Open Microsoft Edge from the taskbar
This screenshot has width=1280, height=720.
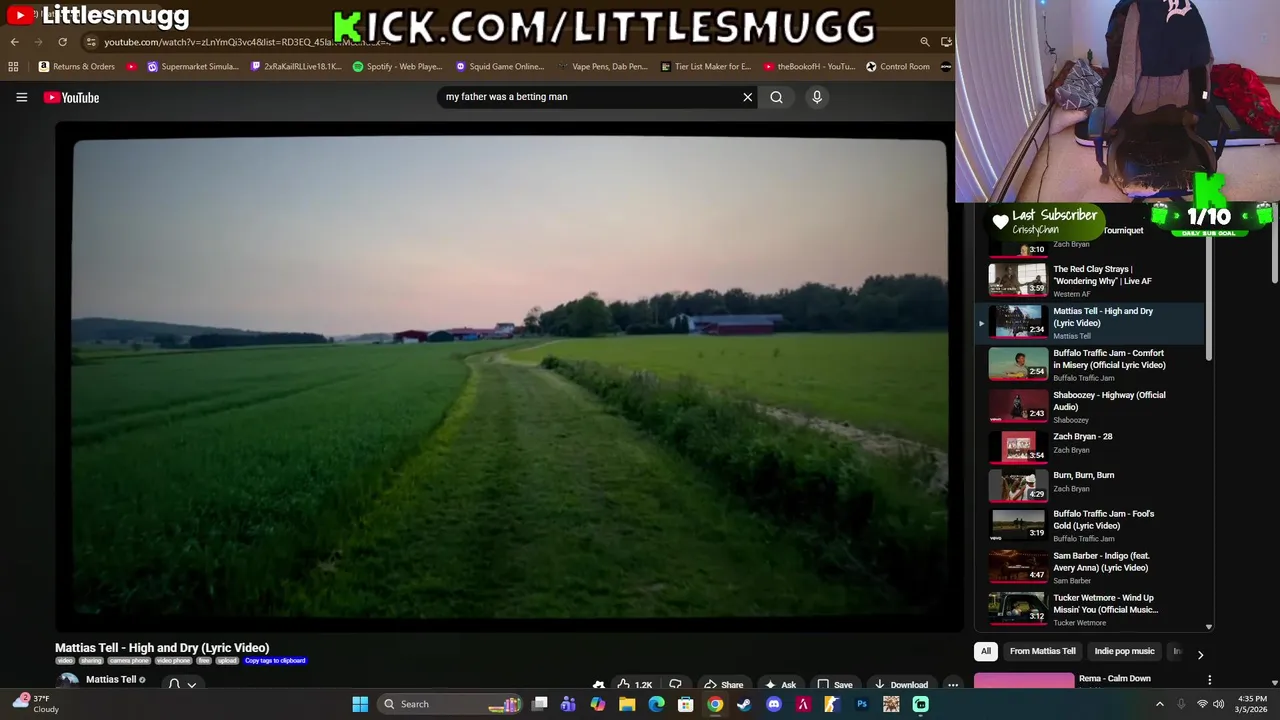click(656, 704)
